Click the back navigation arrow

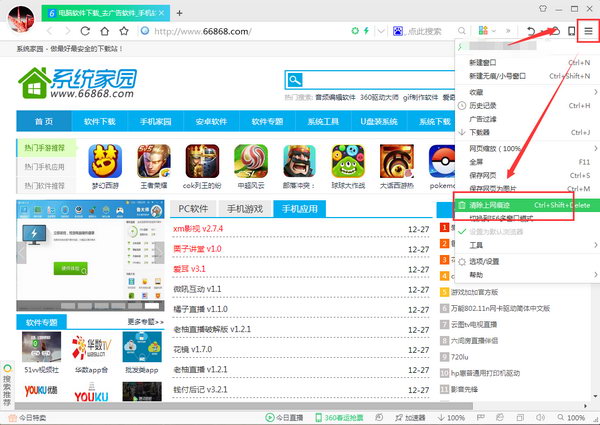pos(49,31)
